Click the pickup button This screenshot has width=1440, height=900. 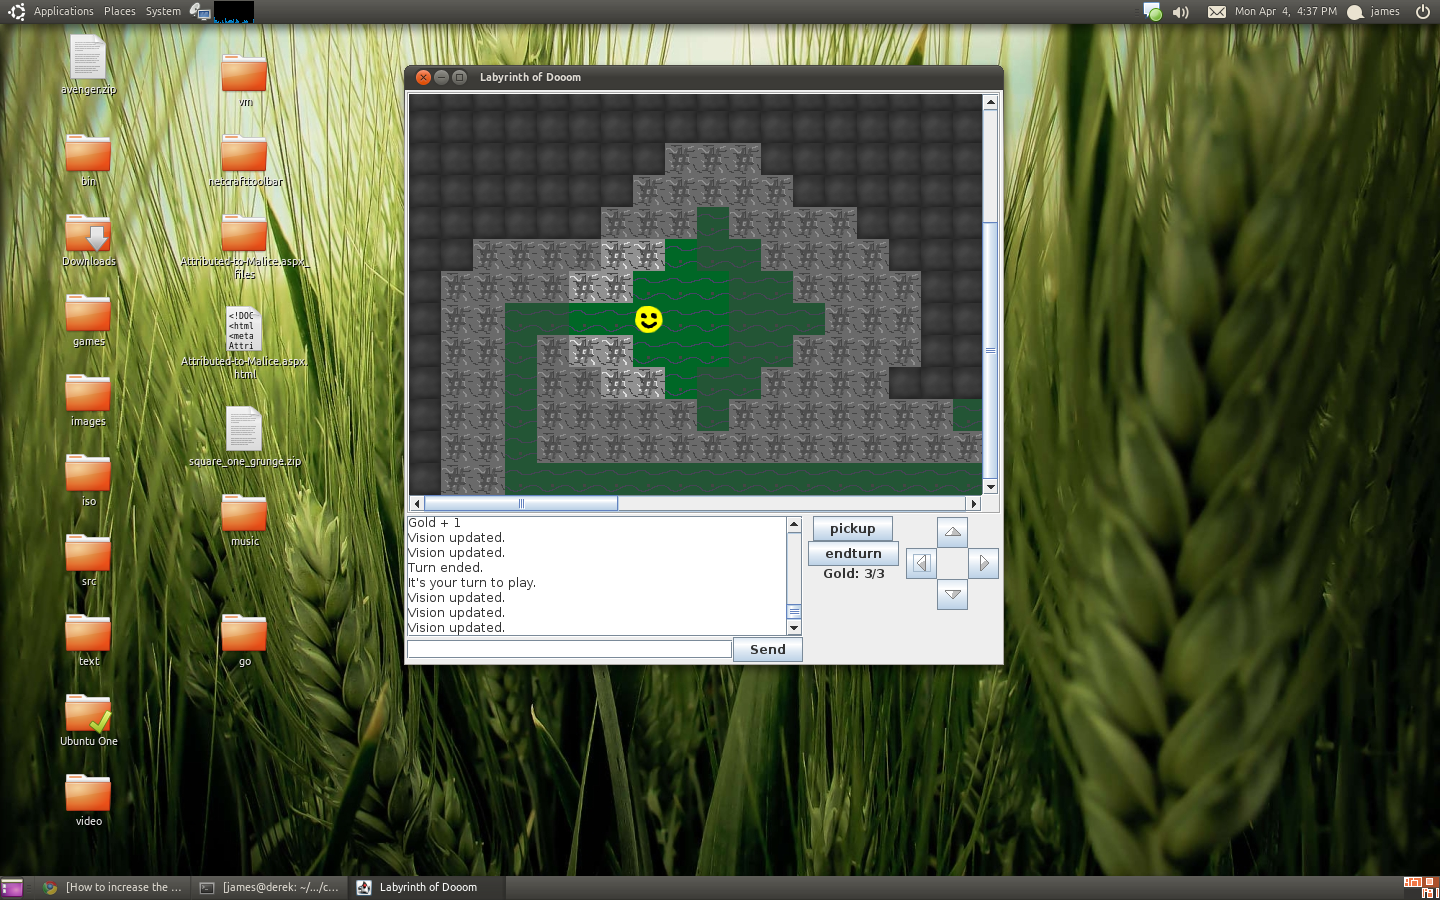[x=852, y=529]
